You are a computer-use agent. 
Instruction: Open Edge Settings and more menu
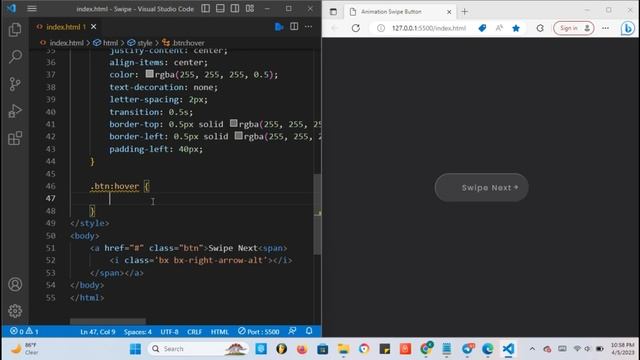[606, 28]
